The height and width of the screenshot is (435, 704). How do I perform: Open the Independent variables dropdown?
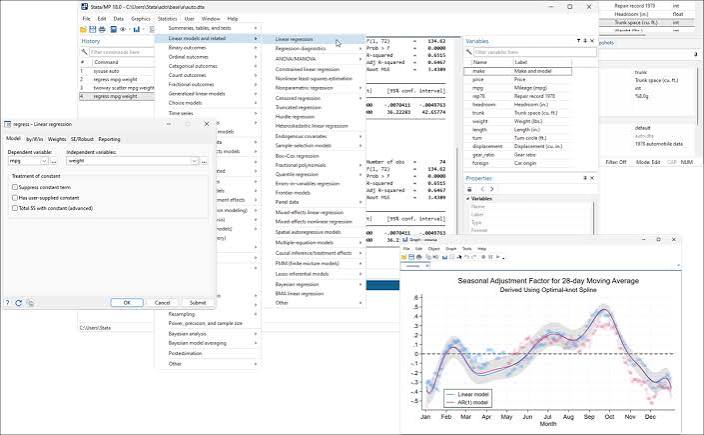pyautogui.click(x=194, y=161)
